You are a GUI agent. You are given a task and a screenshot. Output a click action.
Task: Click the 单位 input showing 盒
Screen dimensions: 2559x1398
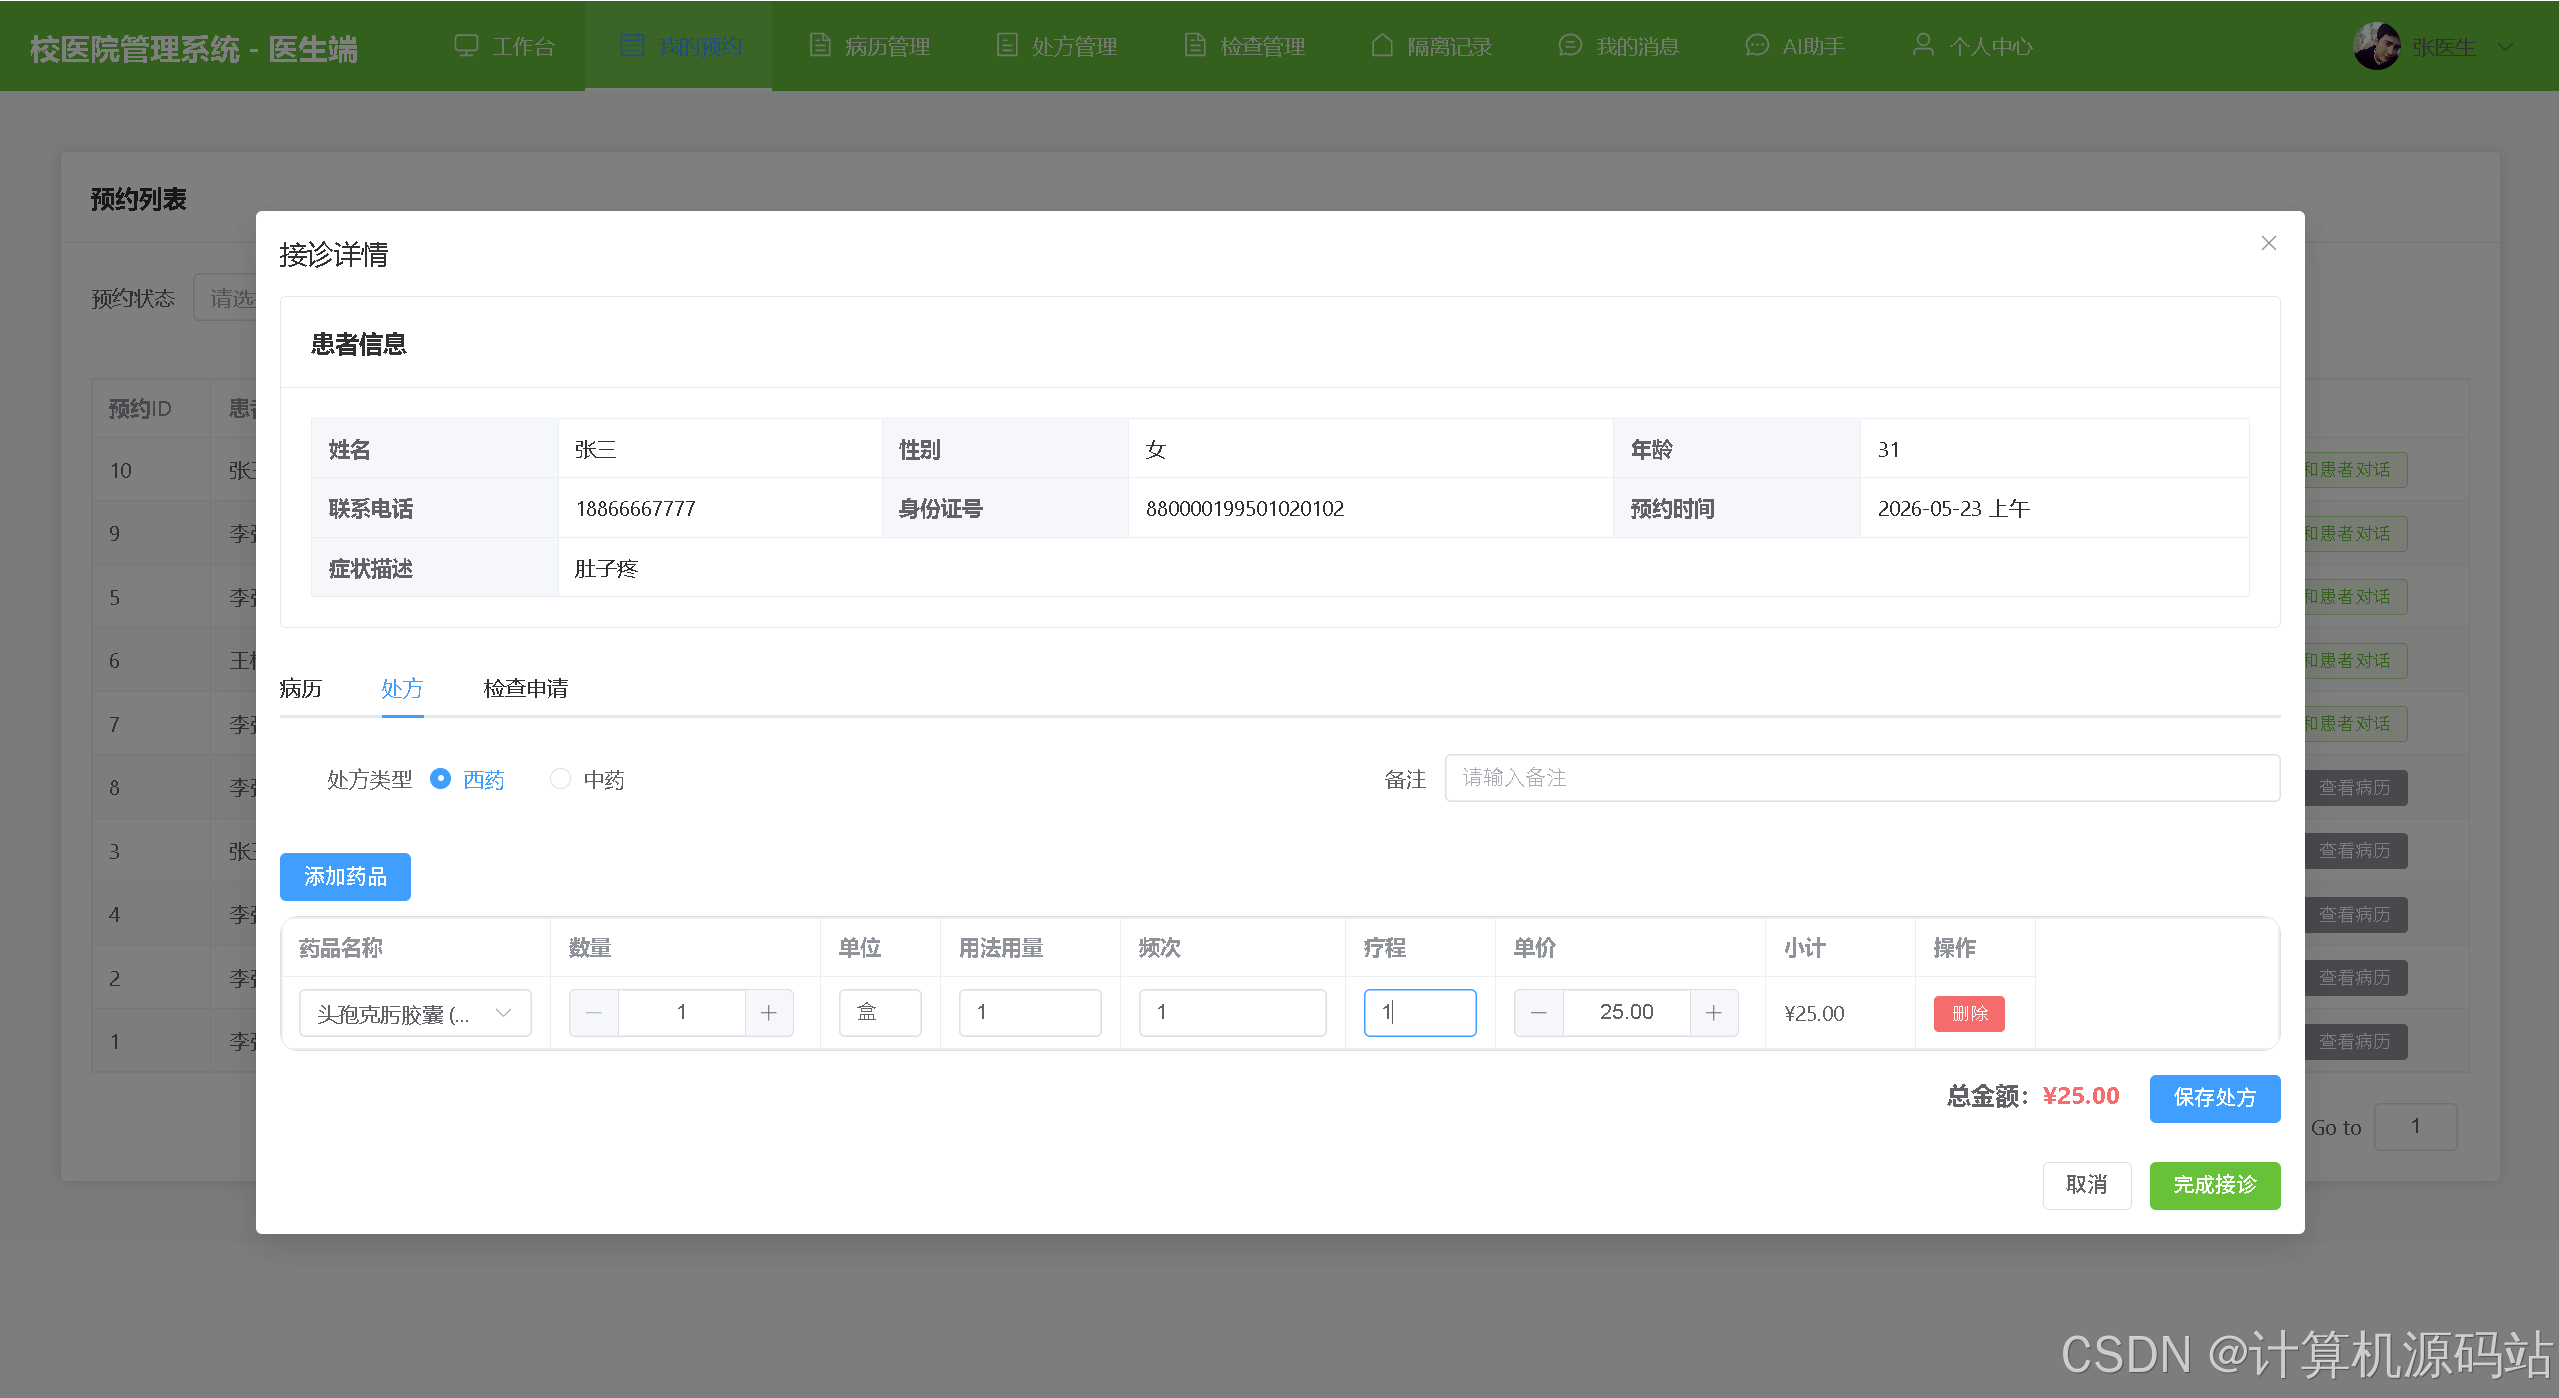click(x=880, y=1013)
